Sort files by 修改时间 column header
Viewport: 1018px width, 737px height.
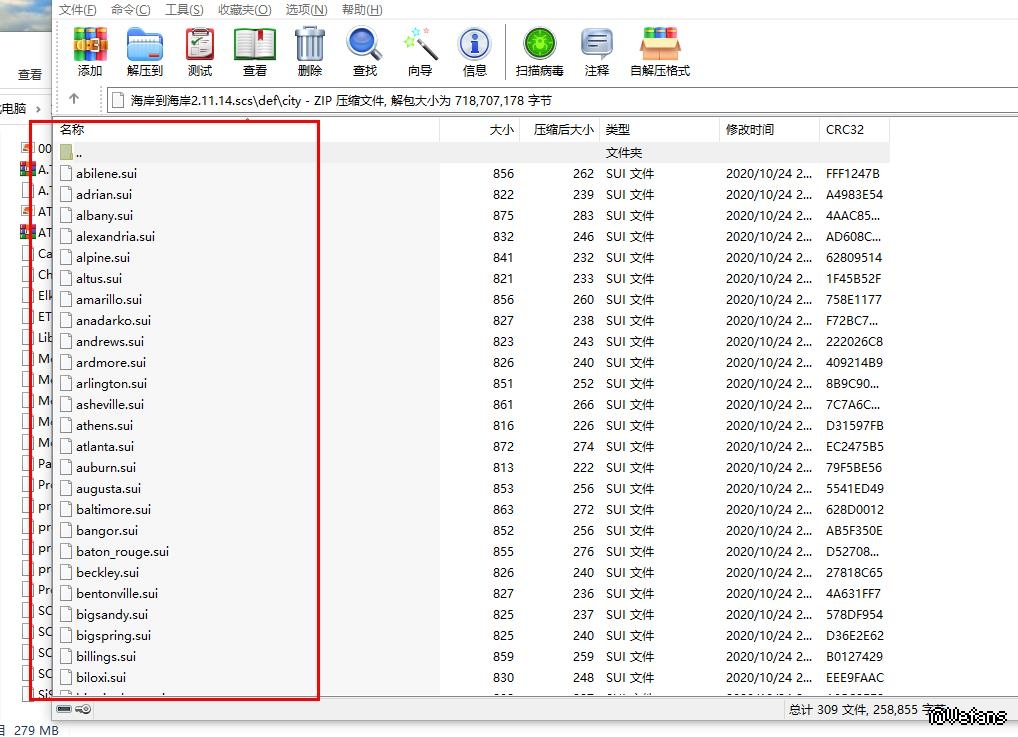pos(750,130)
